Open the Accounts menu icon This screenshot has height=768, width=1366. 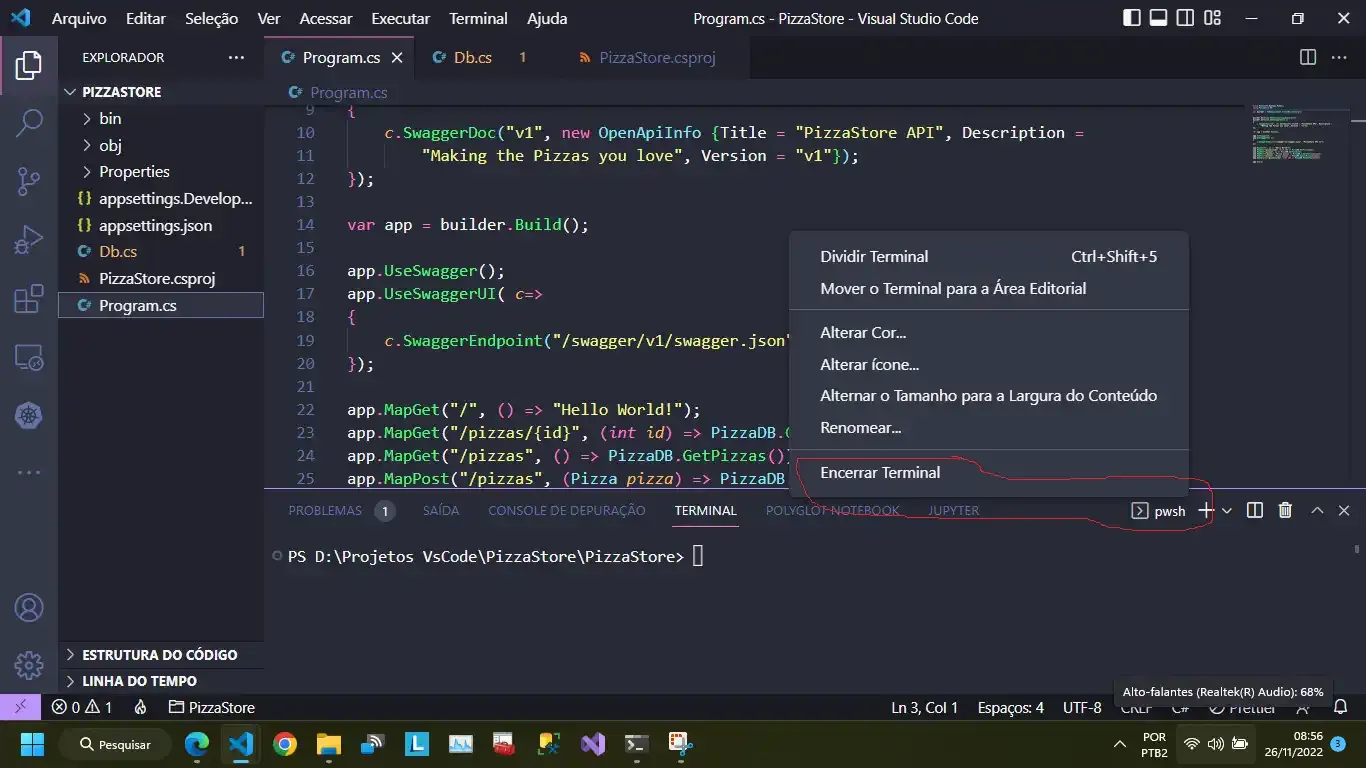(x=29, y=607)
